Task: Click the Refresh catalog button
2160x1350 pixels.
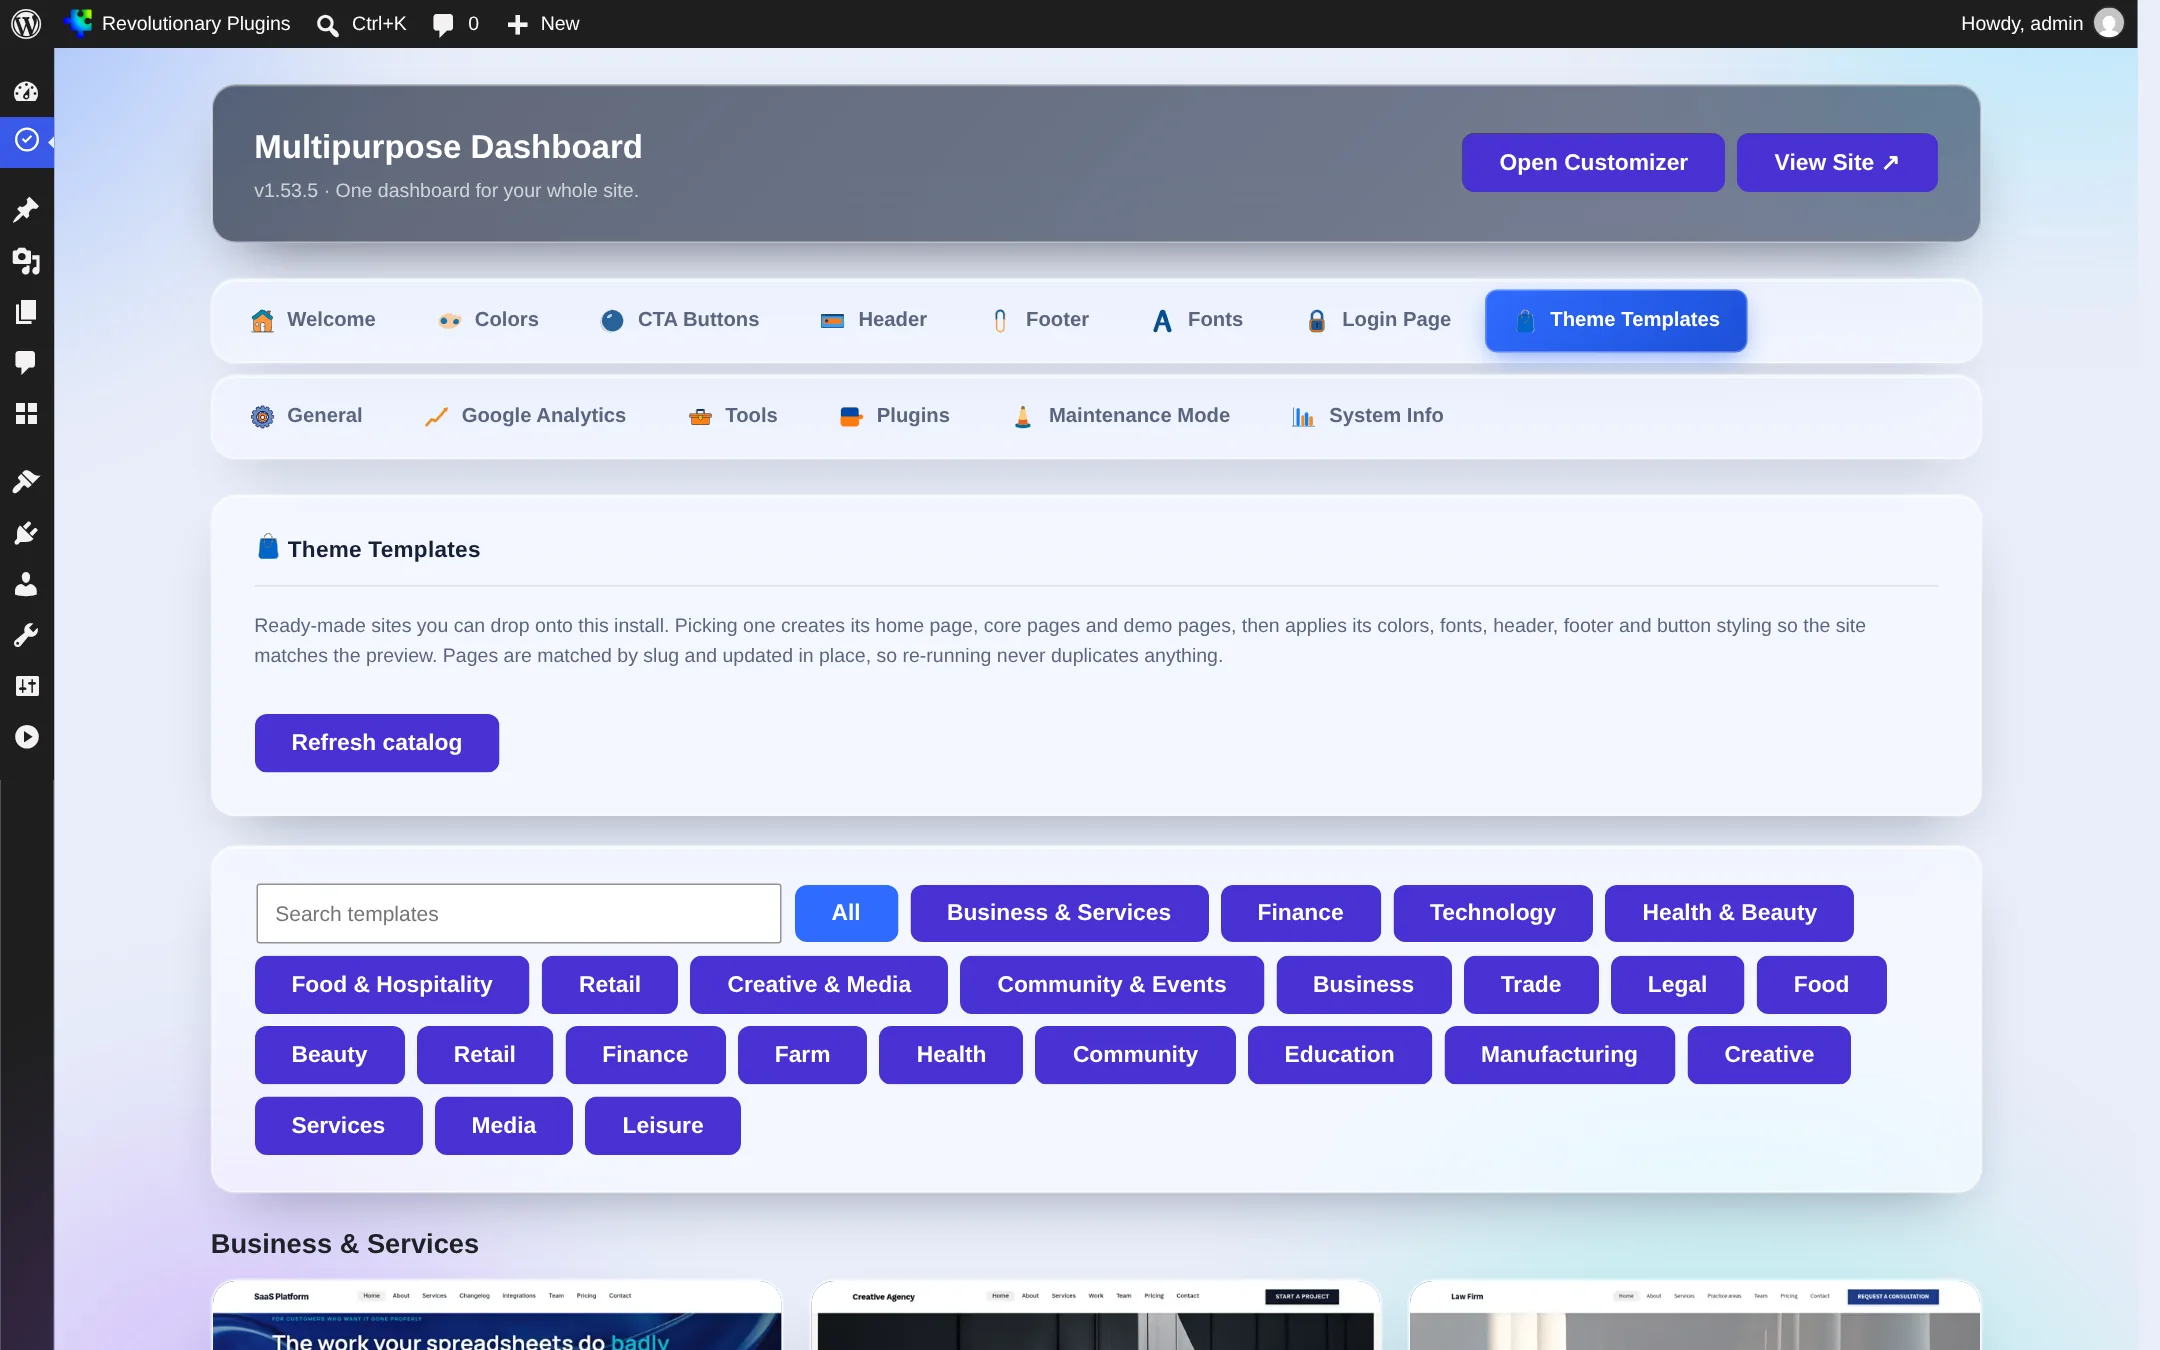Action: 377,743
